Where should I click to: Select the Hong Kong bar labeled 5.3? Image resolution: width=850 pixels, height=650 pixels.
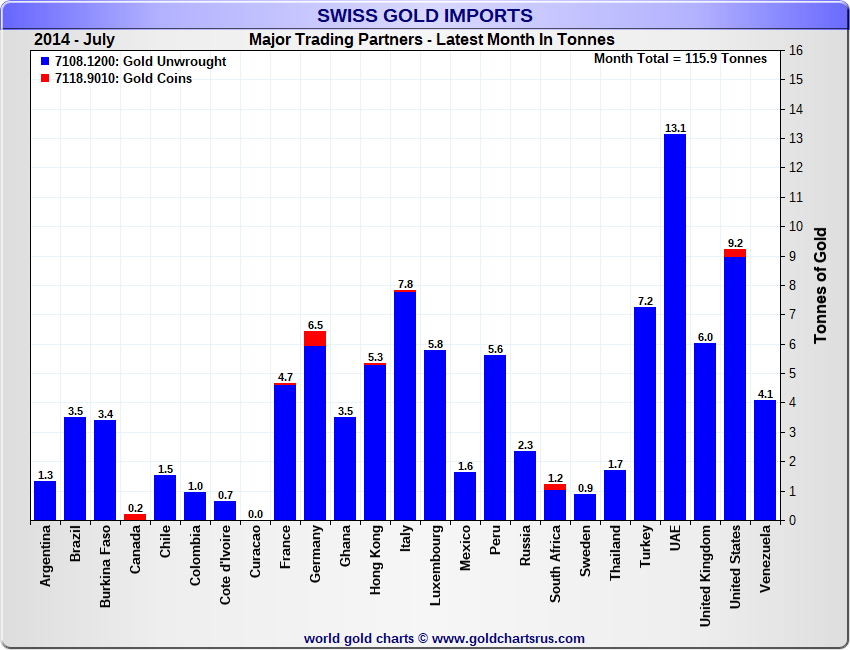pyautogui.click(x=375, y=442)
